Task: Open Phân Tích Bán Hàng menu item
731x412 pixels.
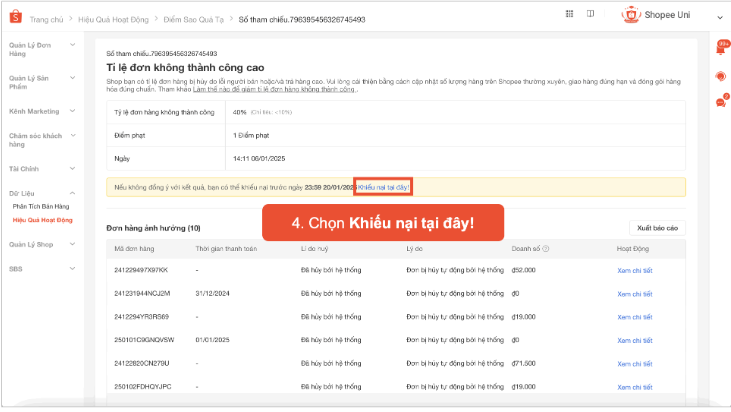Action: pos(41,206)
